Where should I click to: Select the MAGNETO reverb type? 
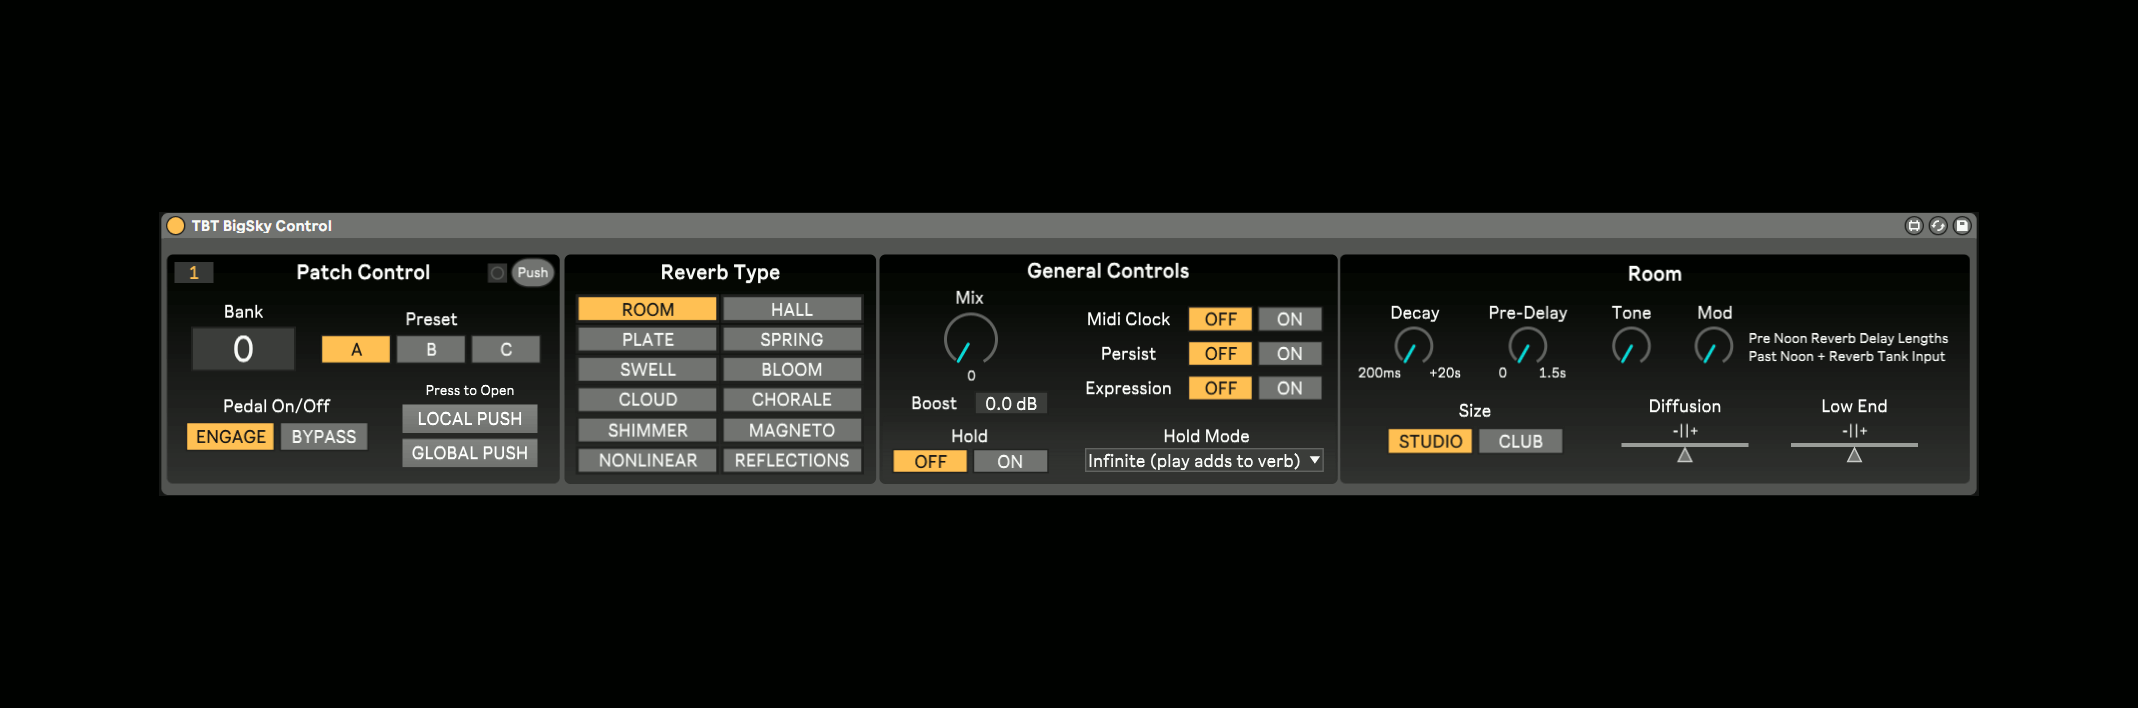pyautogui.click(x=792, y=430)
